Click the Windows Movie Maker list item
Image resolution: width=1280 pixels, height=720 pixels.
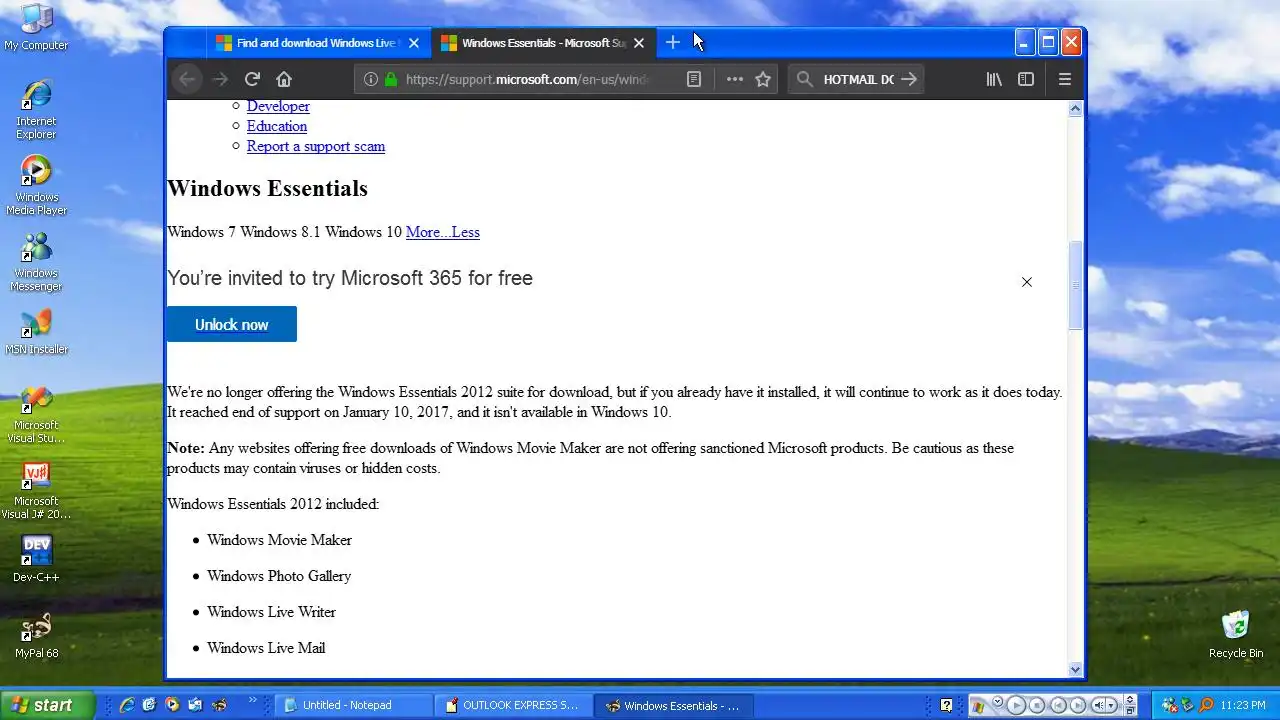279,540
